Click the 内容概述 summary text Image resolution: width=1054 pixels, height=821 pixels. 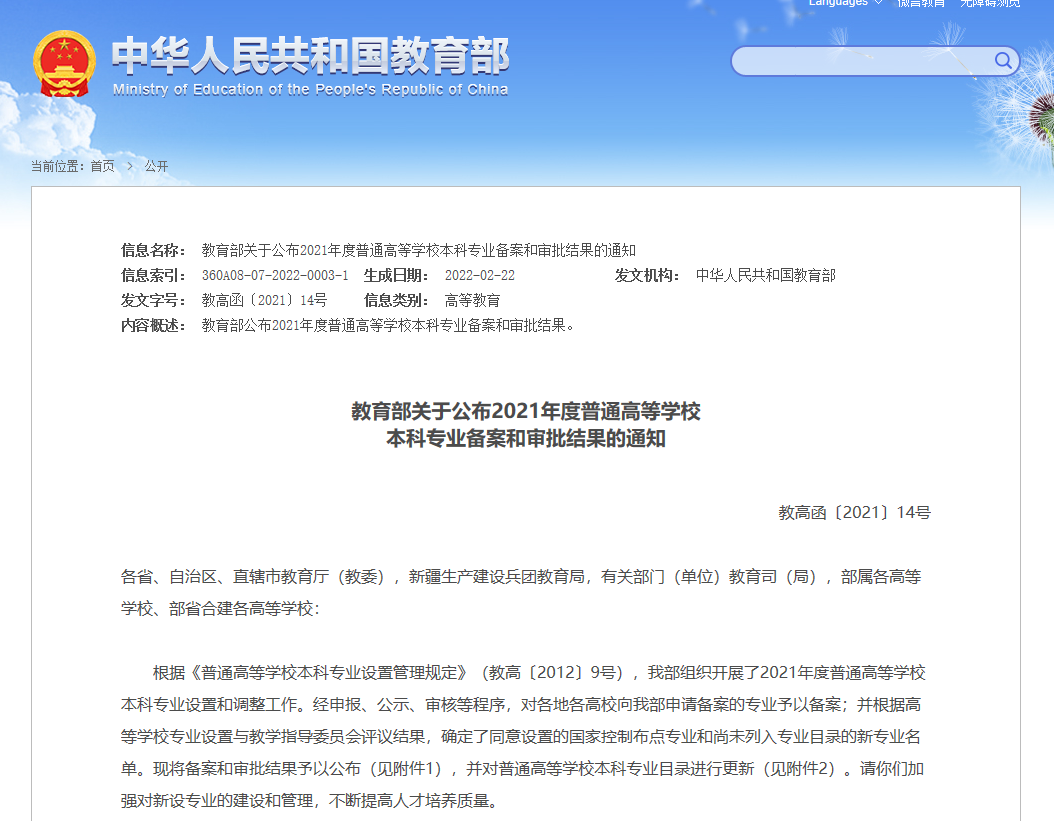(x=390, y=325)
